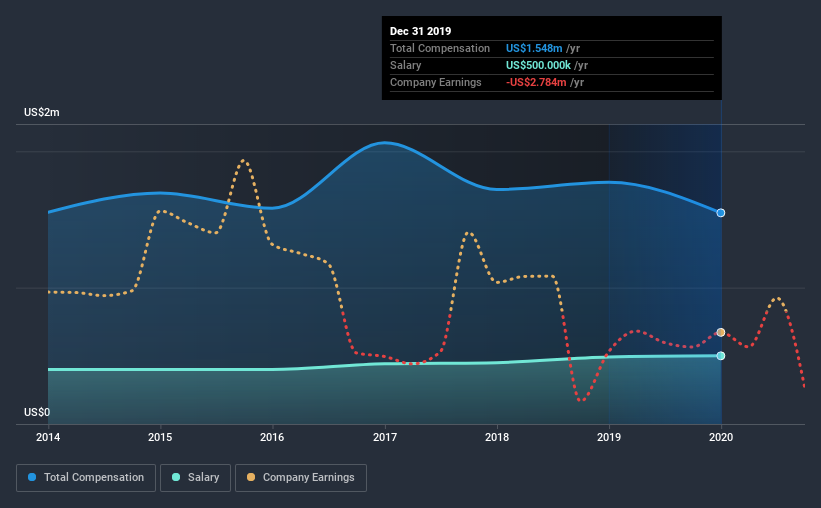Screen dimensions: 821x508
Task: Click the US$1.548m tooltip value
Action: (534, 48)
